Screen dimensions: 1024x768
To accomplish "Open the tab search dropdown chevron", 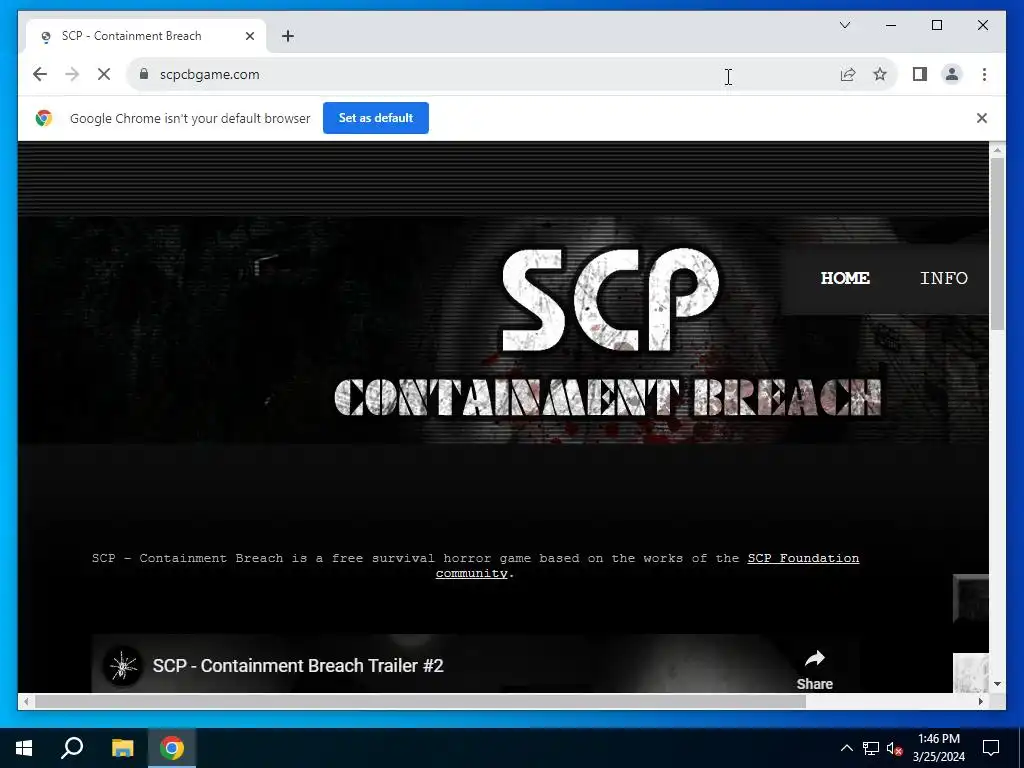I will [845, 25].
